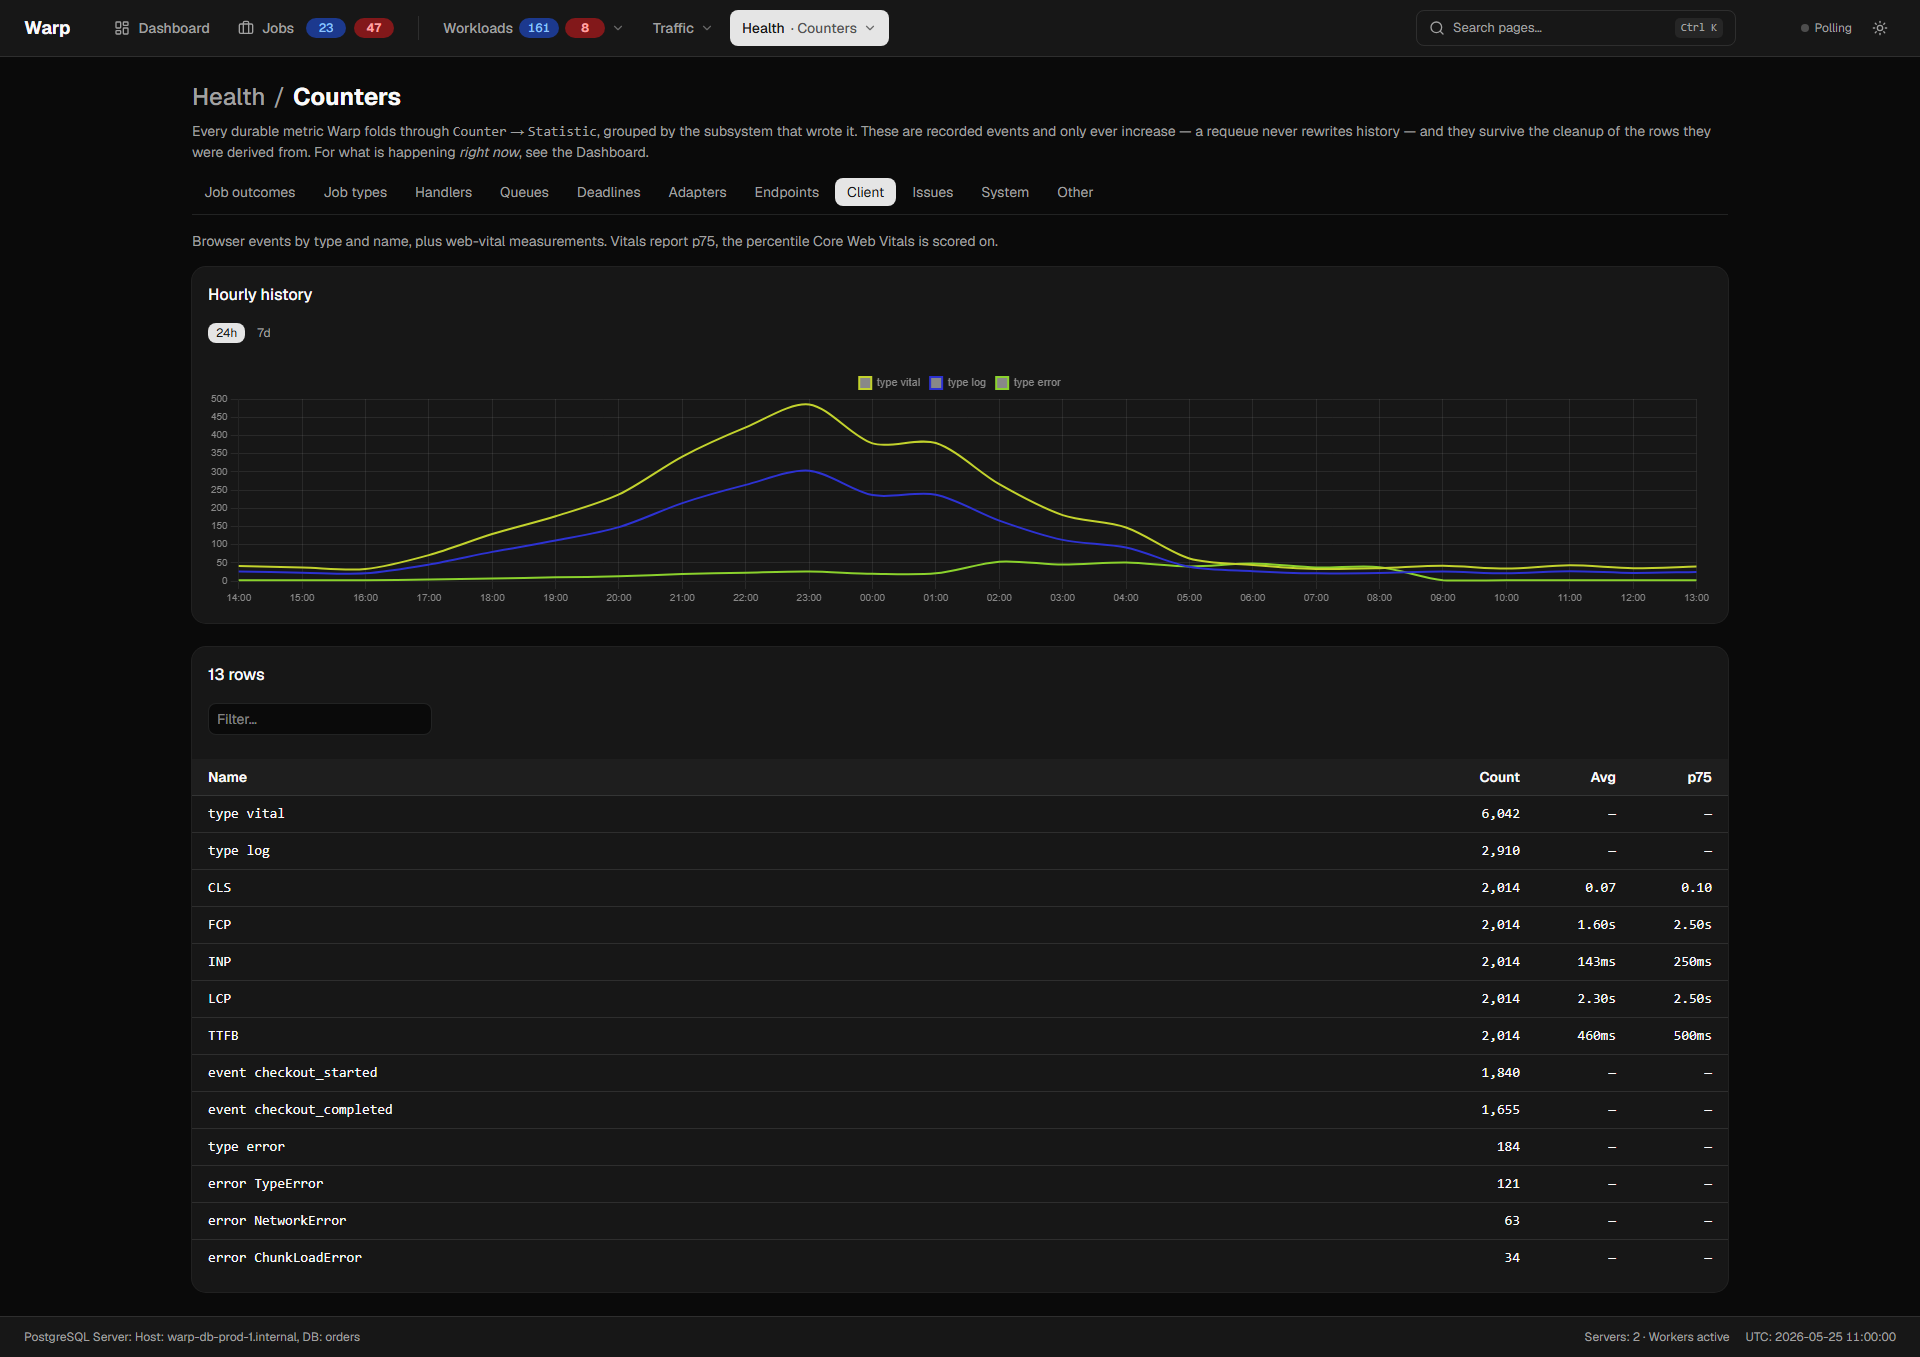The image size is (1920, 1357).
Task: Toggle type log series in legend
Action: [x=958, y=383]
